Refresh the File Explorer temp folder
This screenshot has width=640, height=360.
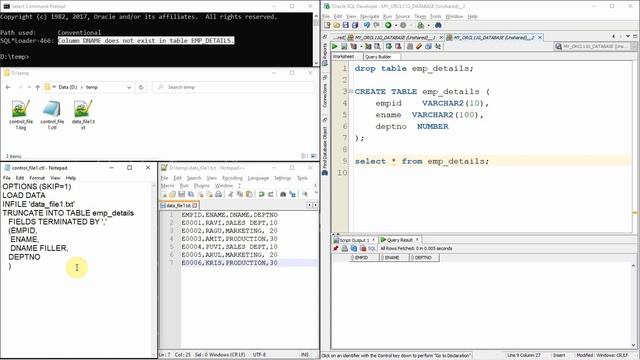click(x=141, y=87)
